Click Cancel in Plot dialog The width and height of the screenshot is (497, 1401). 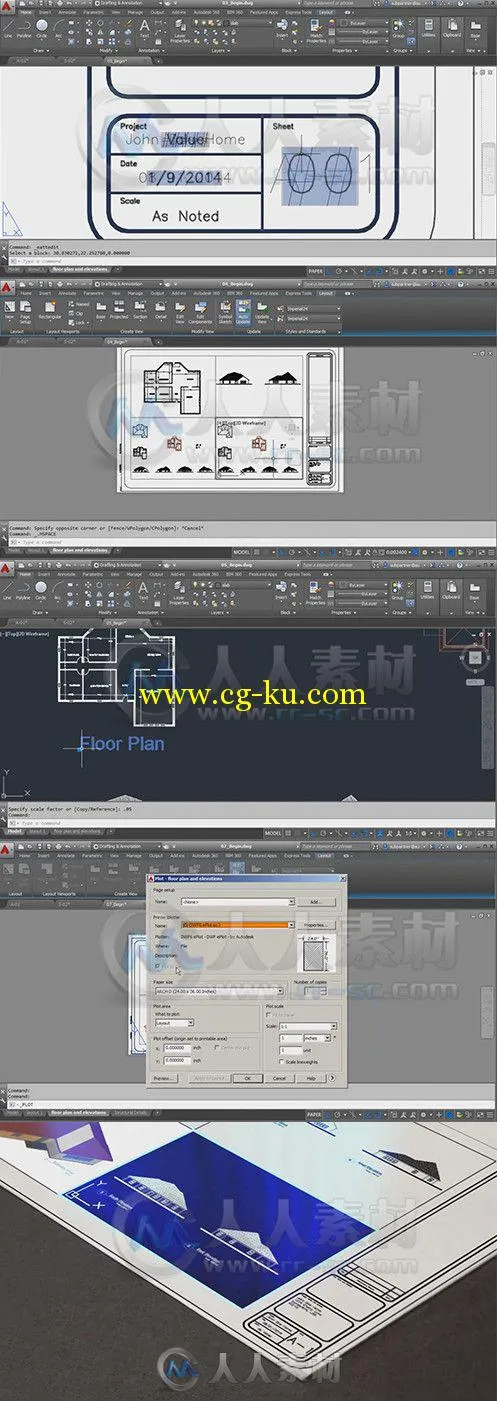coord(278,1078)
